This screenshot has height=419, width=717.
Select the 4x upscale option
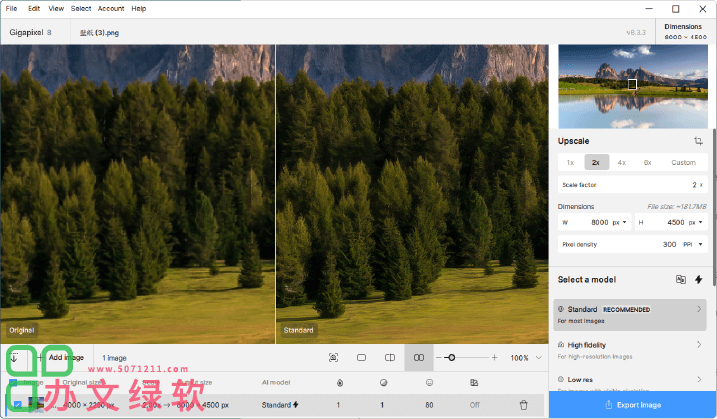point(622,162)
